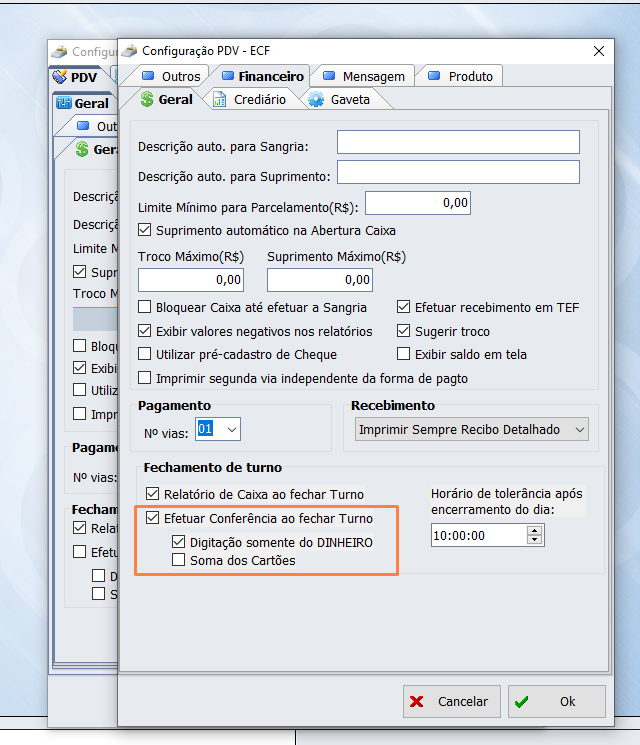Select the Crediário sub-tab
The image size is (640, 745).
click(x=259, y=100)
